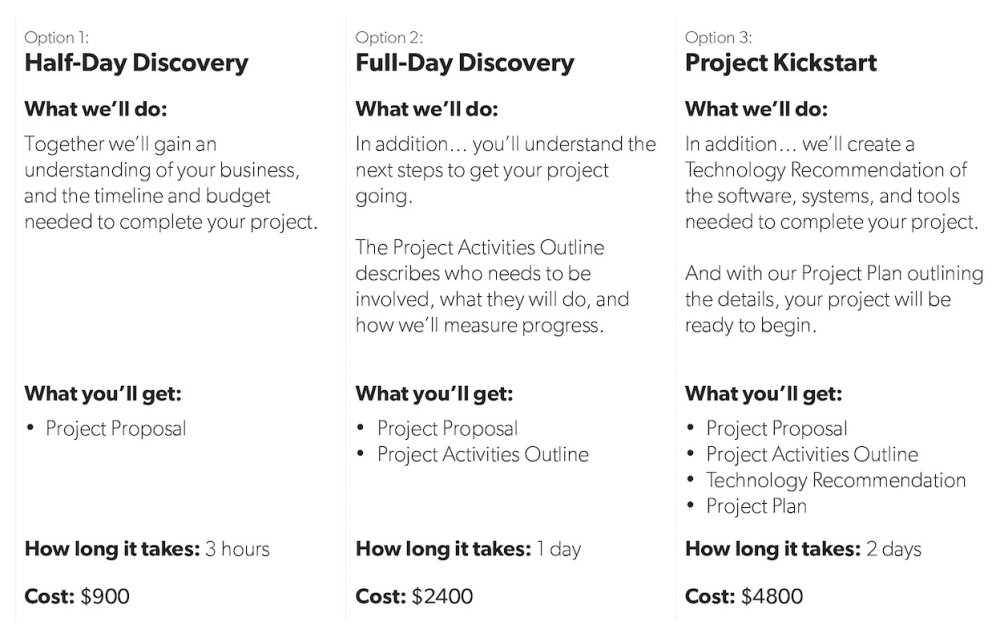Click Technology Recommendation bullet item

pyautogui.click(x=835, y=480)
